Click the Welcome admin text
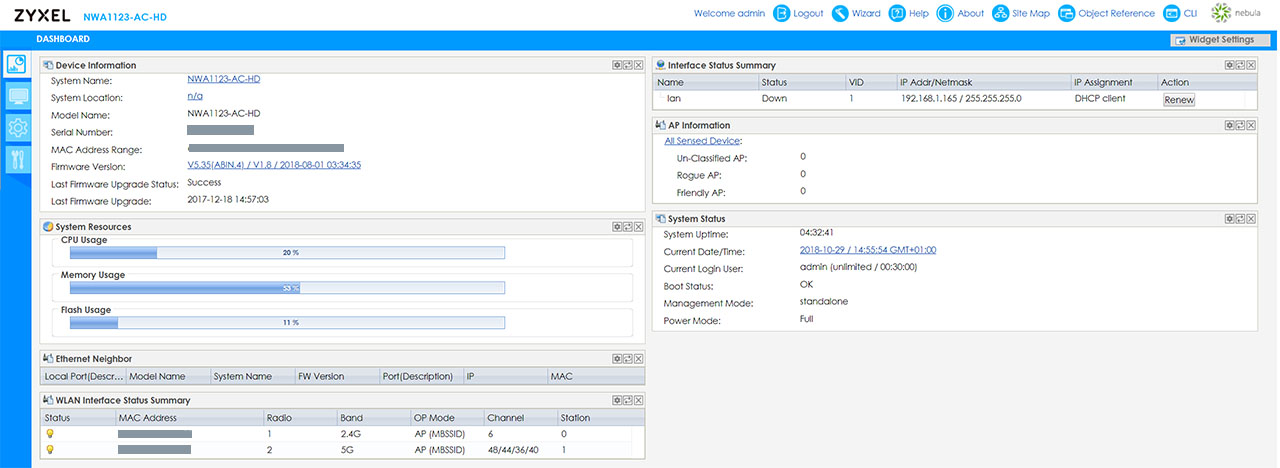1280x468 pixels. 729,14
